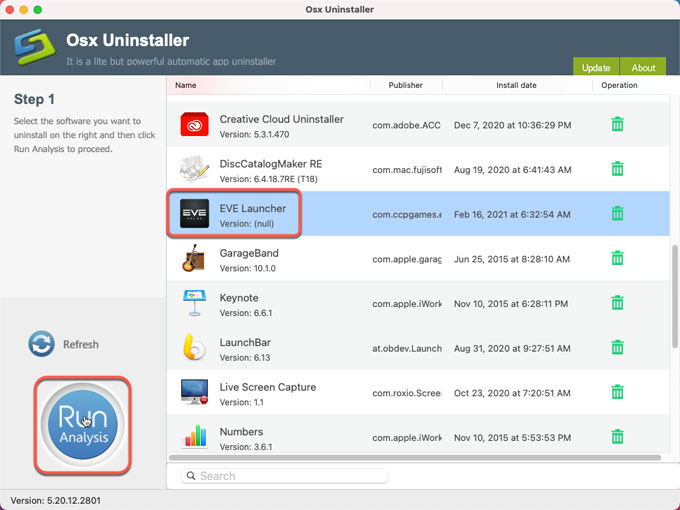Click 'Version: 5.3.1.470' text

click(254, 134)
